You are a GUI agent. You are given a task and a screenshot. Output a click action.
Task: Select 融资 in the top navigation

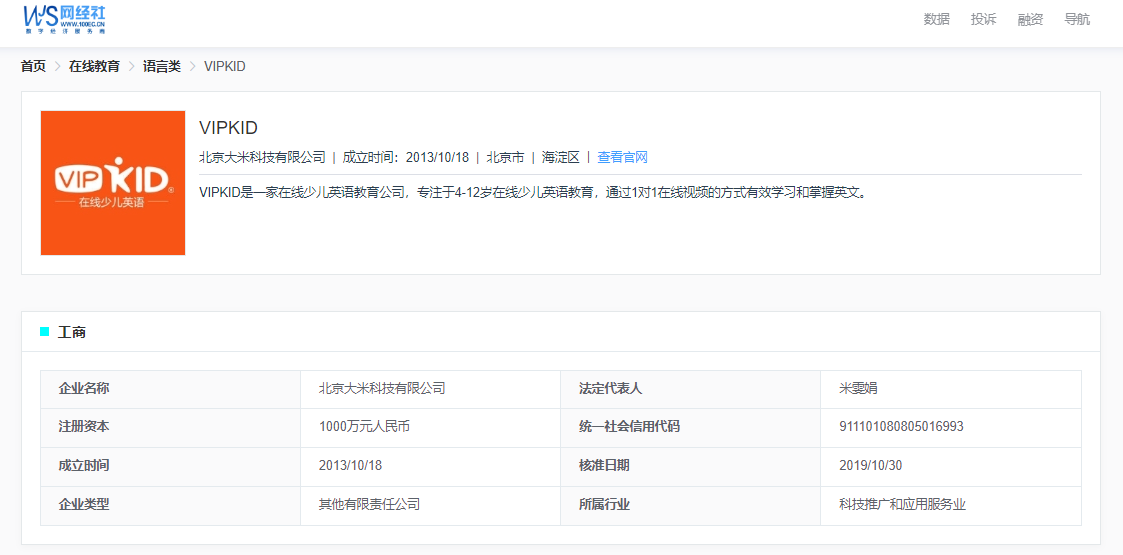(x=1030, y=19)
